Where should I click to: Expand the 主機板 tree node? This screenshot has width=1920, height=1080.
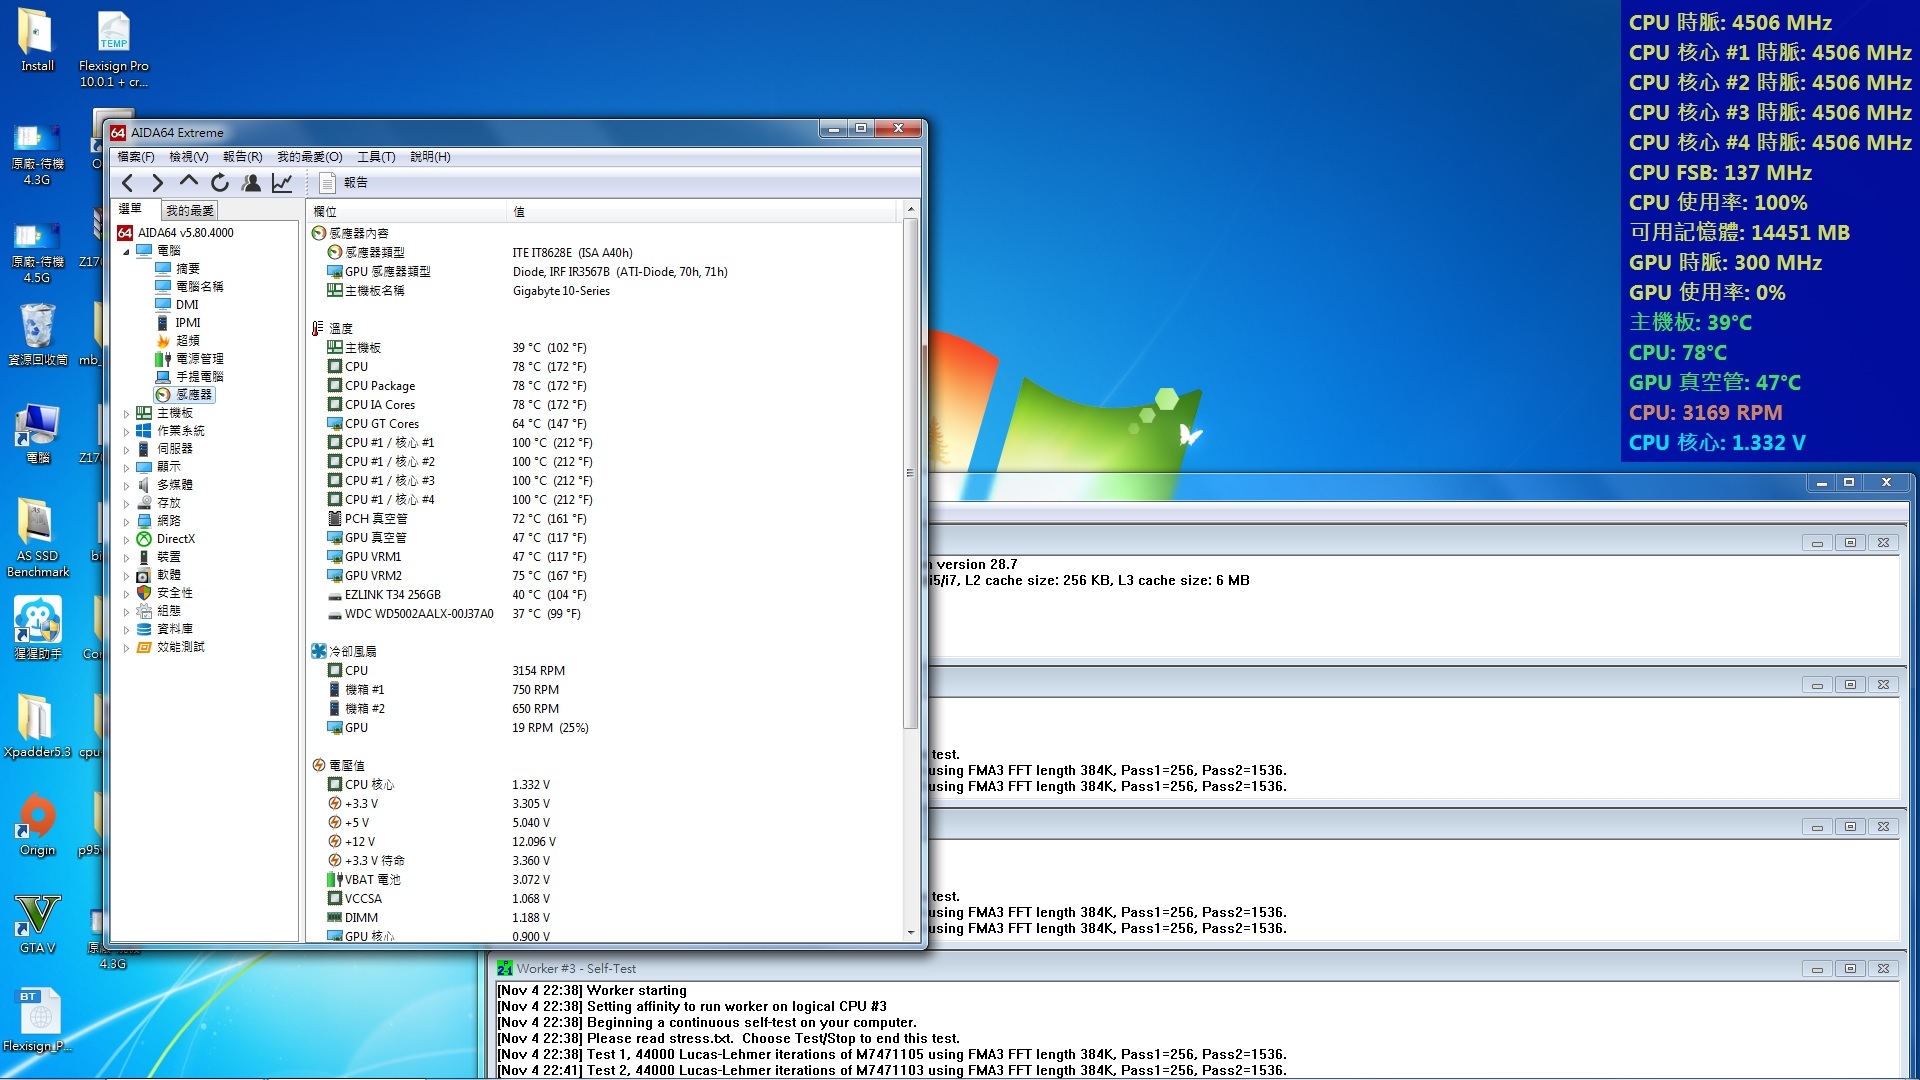tap(126, 413)
